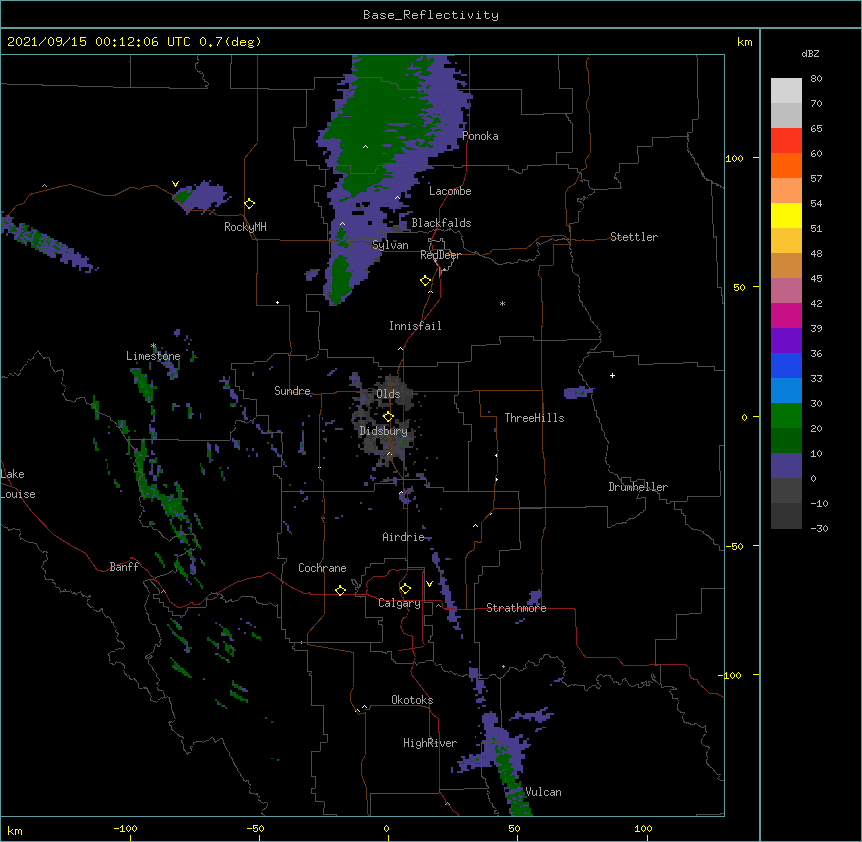This screenshot has height=842, width=862.
Task: Click the yellow diamond marker between Olds and Didsbury
Action: pyautogui.click(x=388, y=416)
